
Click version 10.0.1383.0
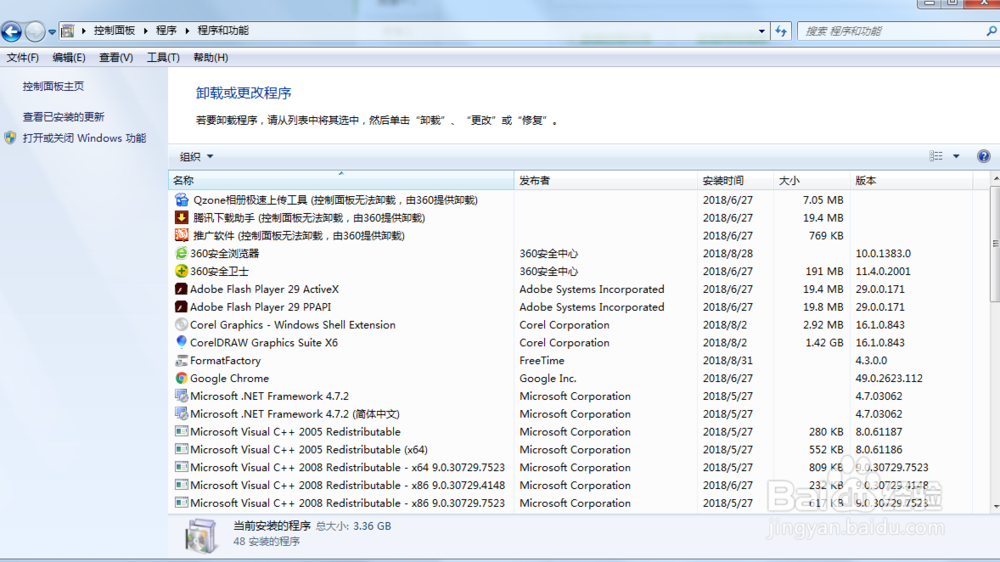tap(883, 253)
